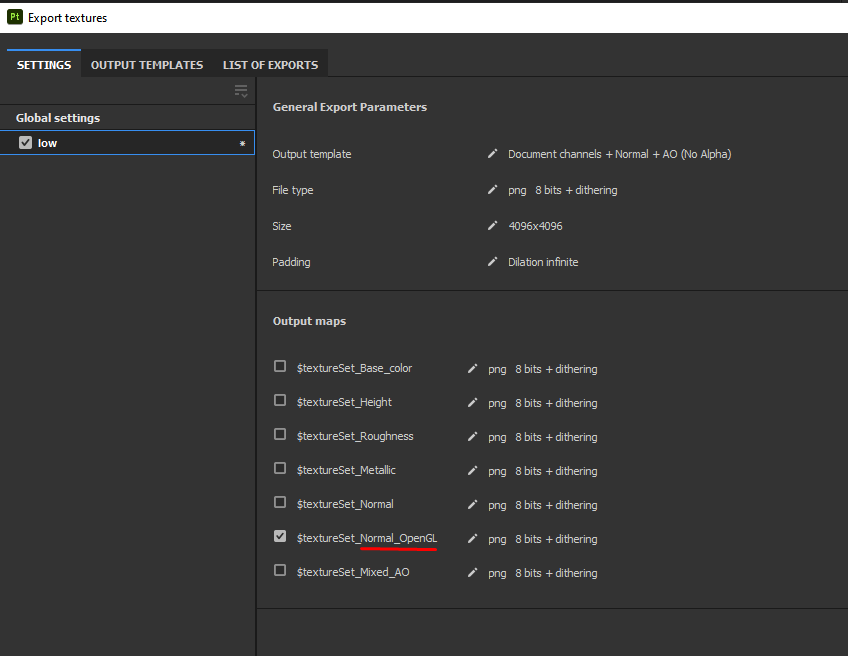The width and height of the screenshot is (848, 656).
Task: Click the pencil icon for Roughness map
Action: [473, 437]
